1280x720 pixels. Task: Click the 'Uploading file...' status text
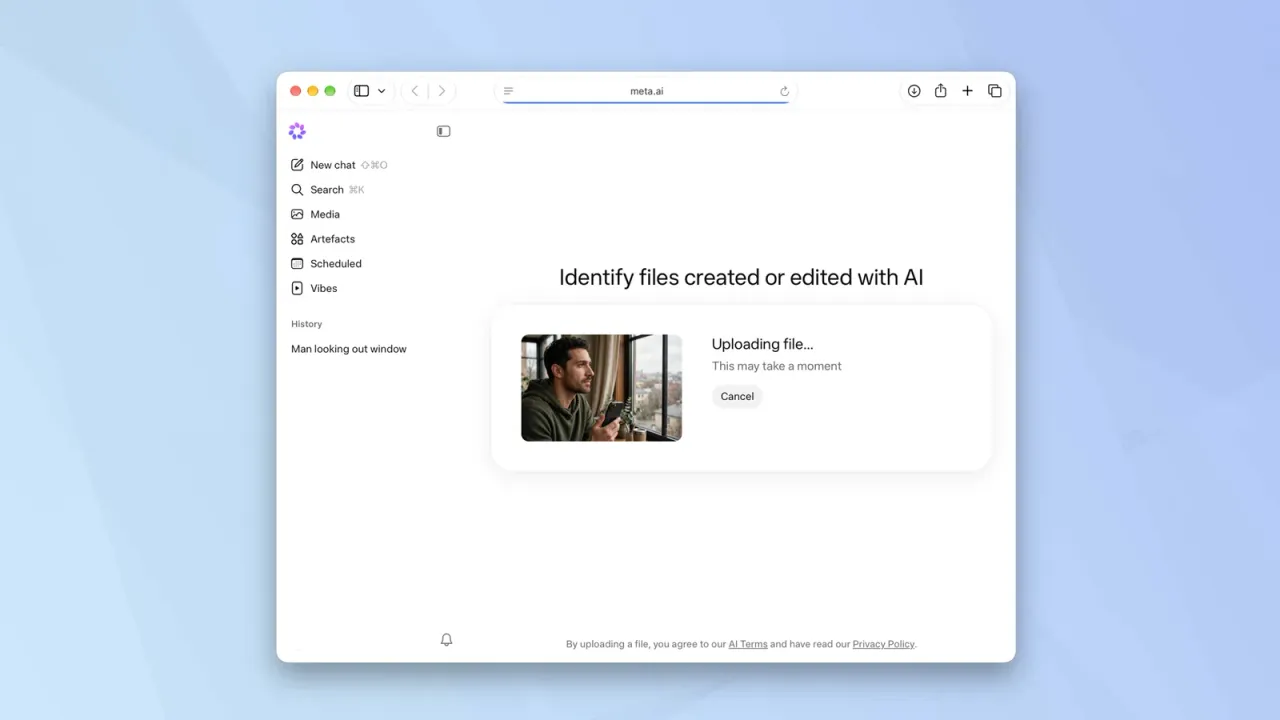pos(763,344)
